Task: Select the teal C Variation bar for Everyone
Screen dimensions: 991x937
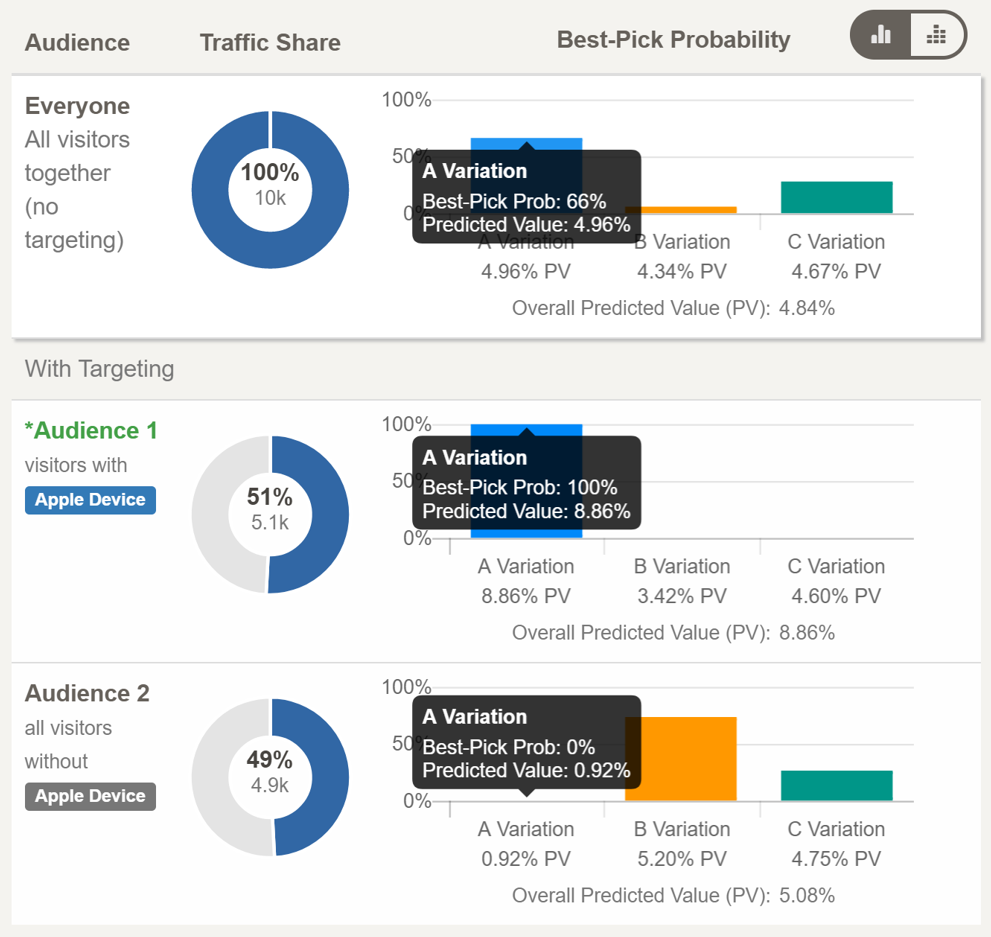Action: 836,197
